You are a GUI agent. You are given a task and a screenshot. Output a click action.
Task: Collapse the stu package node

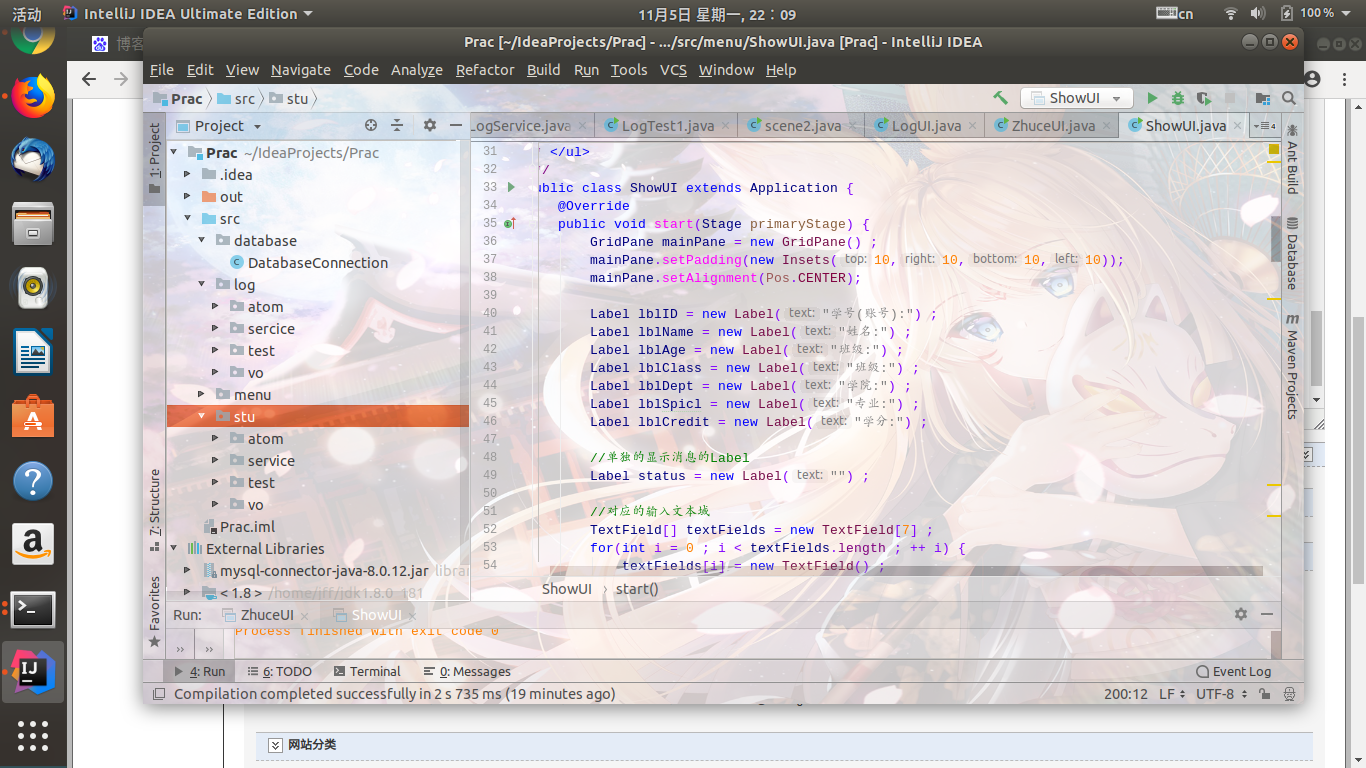(201, 417)
